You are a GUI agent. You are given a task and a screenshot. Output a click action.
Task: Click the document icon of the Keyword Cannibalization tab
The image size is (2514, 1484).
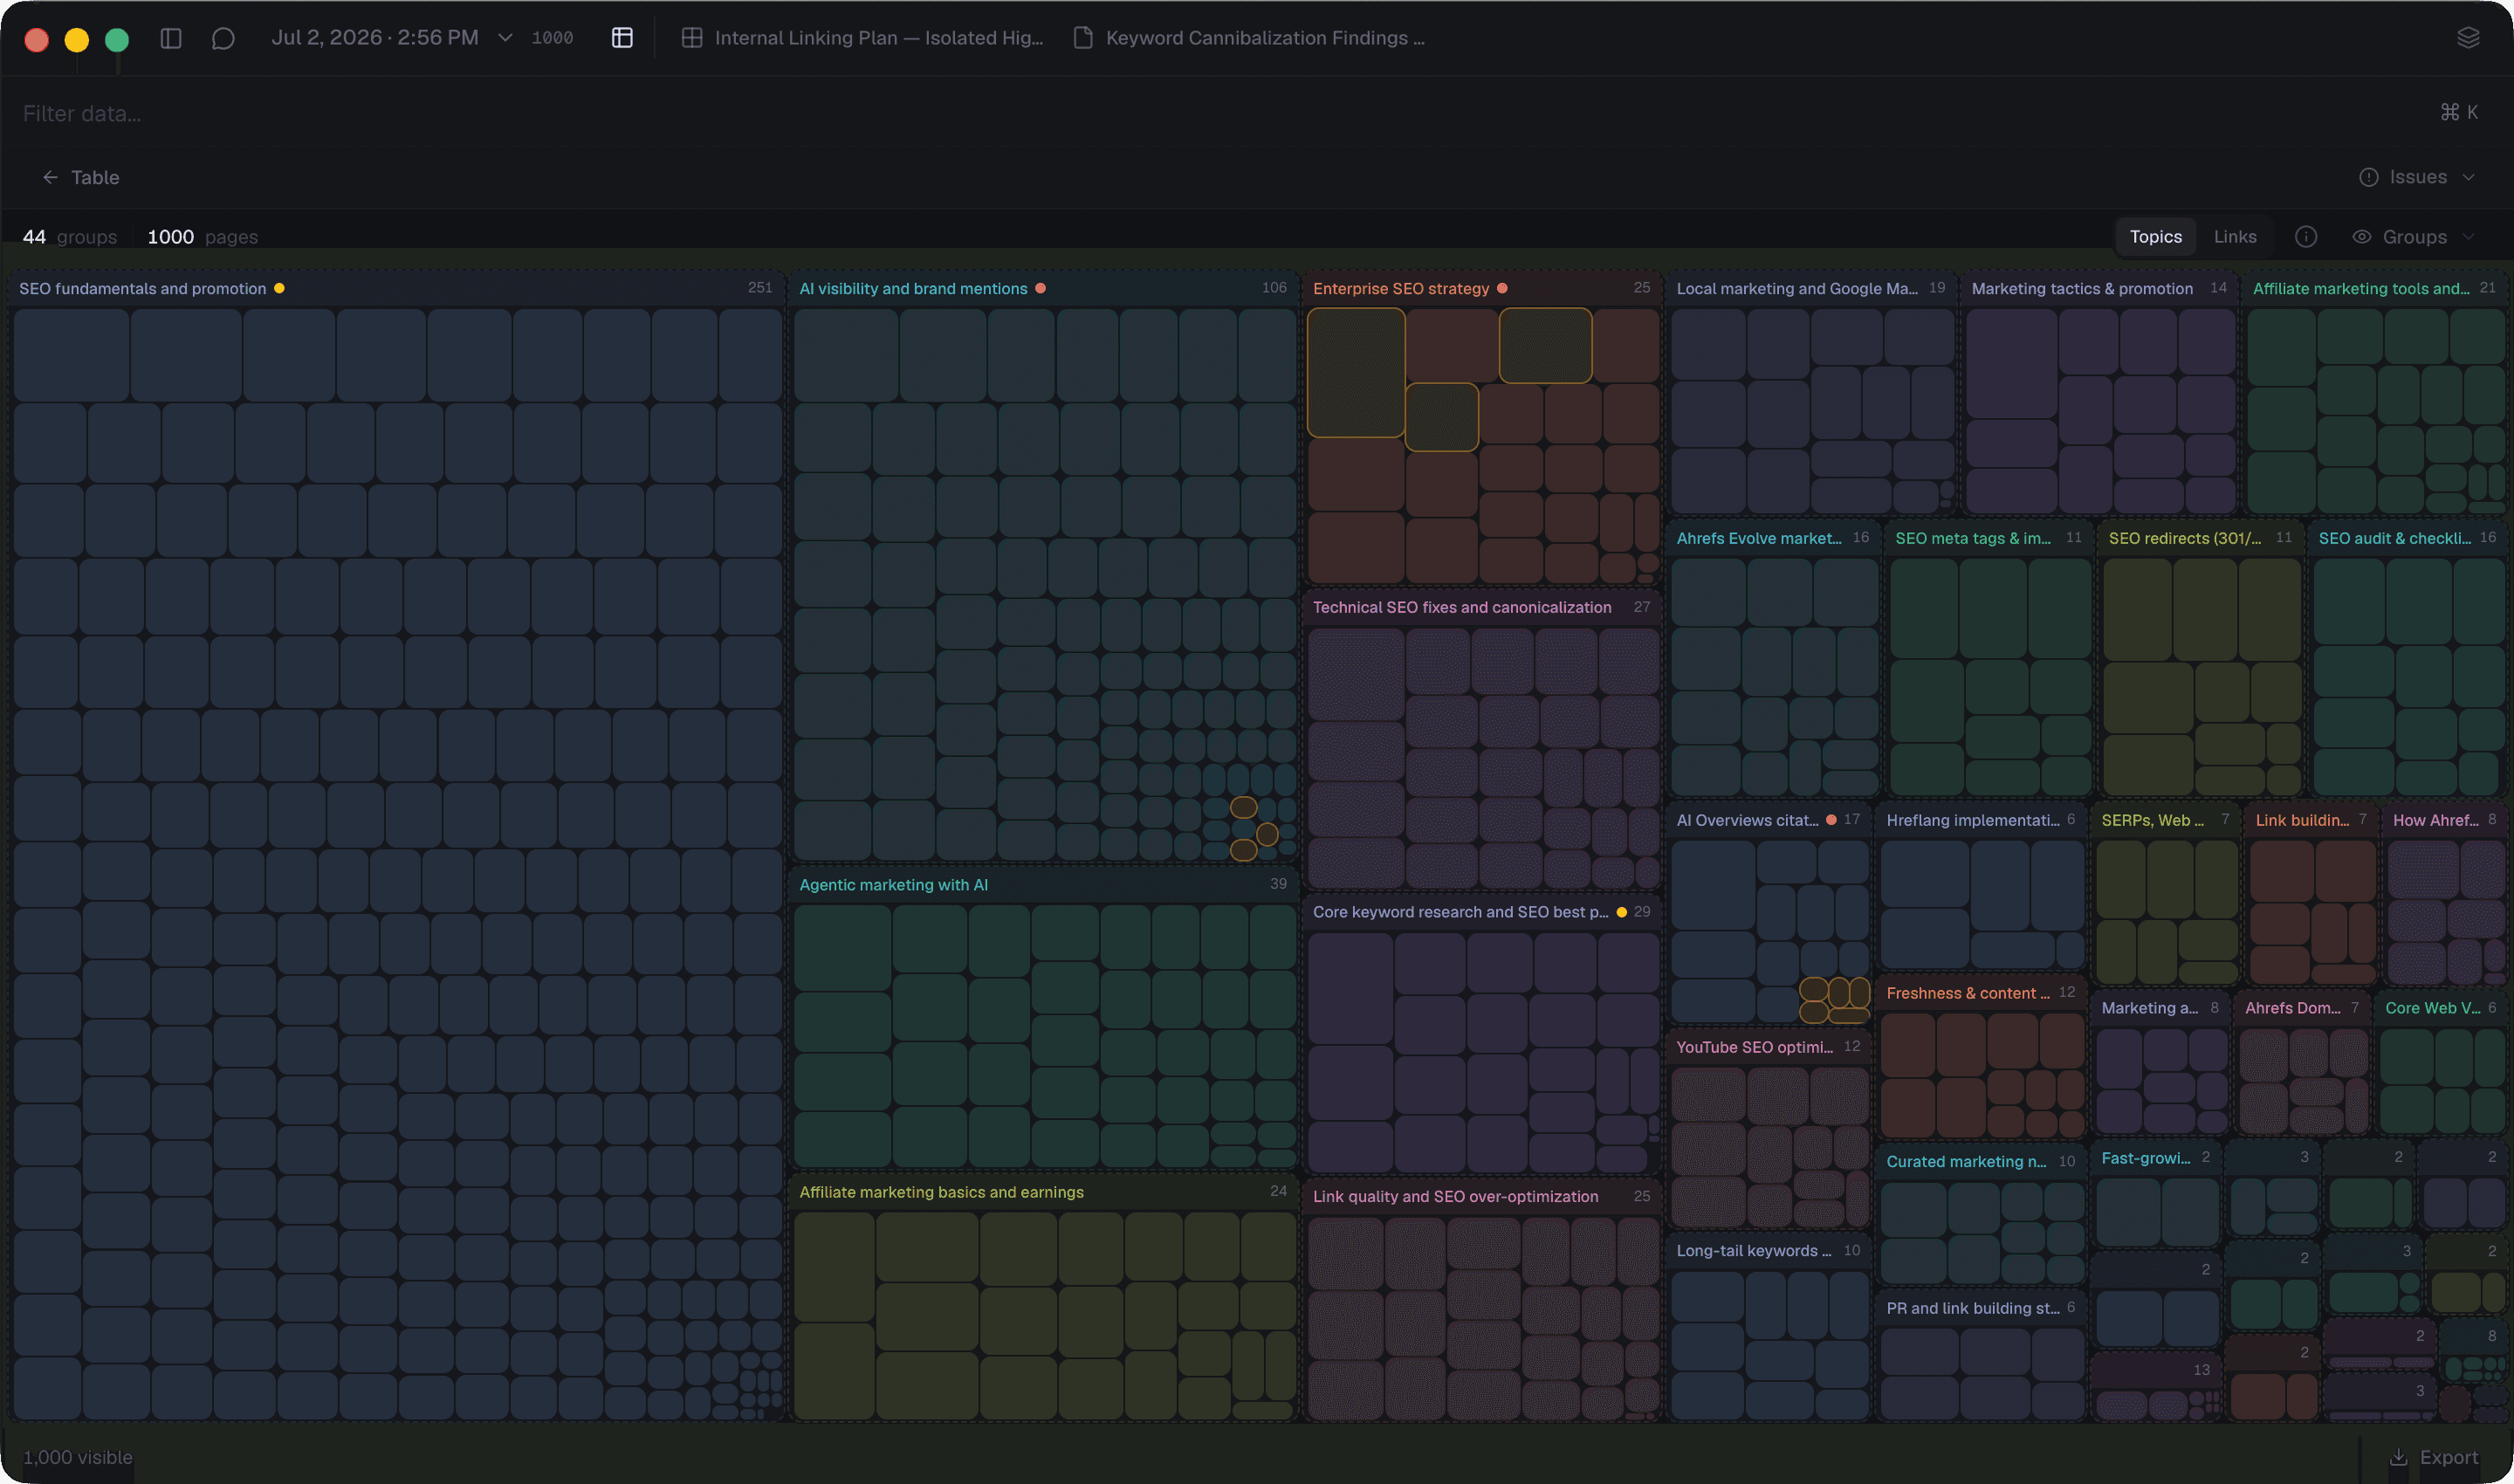[x=1083, y=38]
